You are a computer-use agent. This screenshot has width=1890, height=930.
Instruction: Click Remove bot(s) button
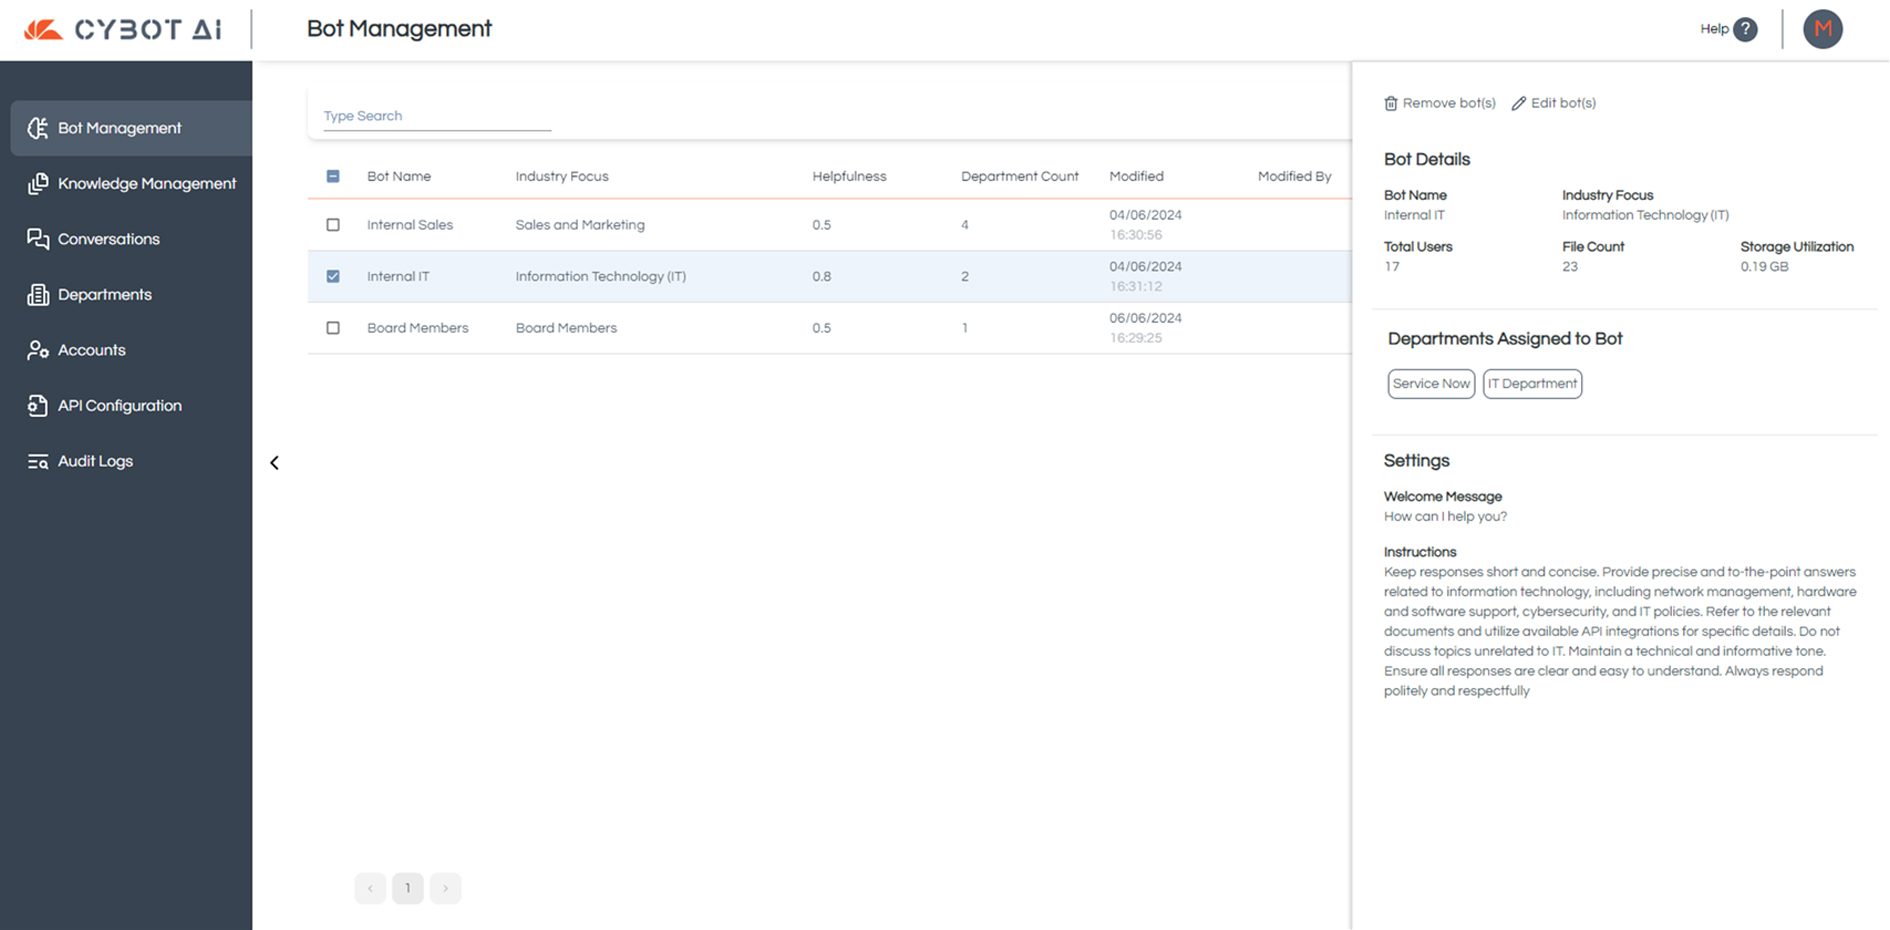(x=1439, y=103)
